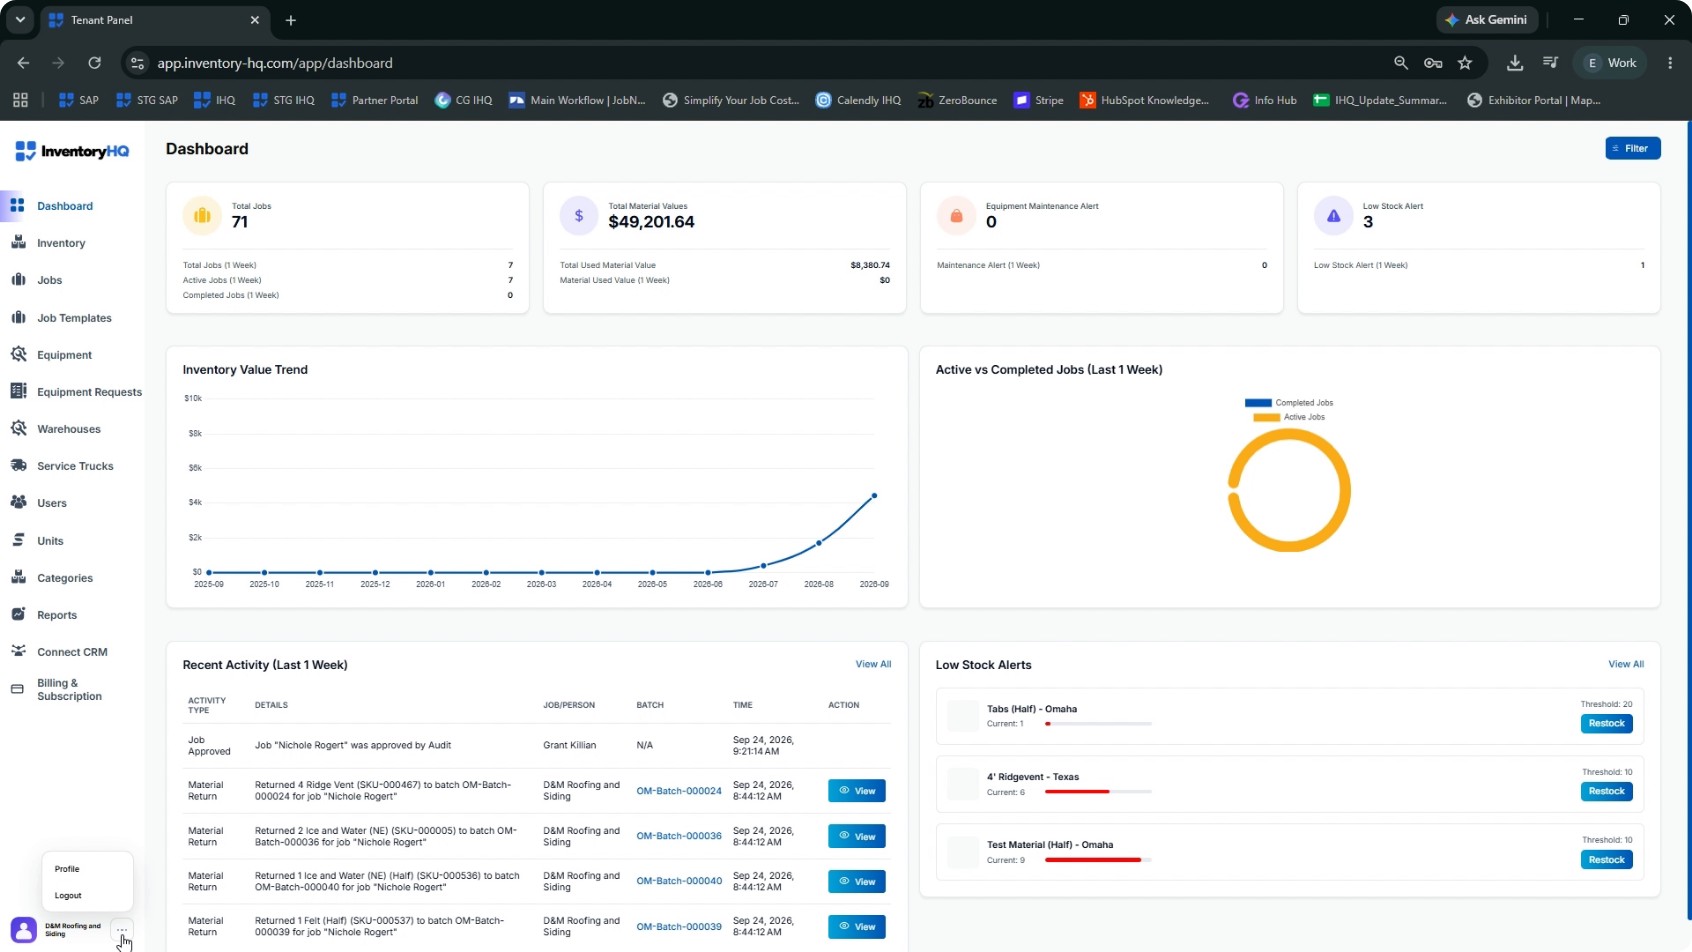Open View All for Low Stock Alerts
1692x952 pixels.
[x=1626, y=664]
